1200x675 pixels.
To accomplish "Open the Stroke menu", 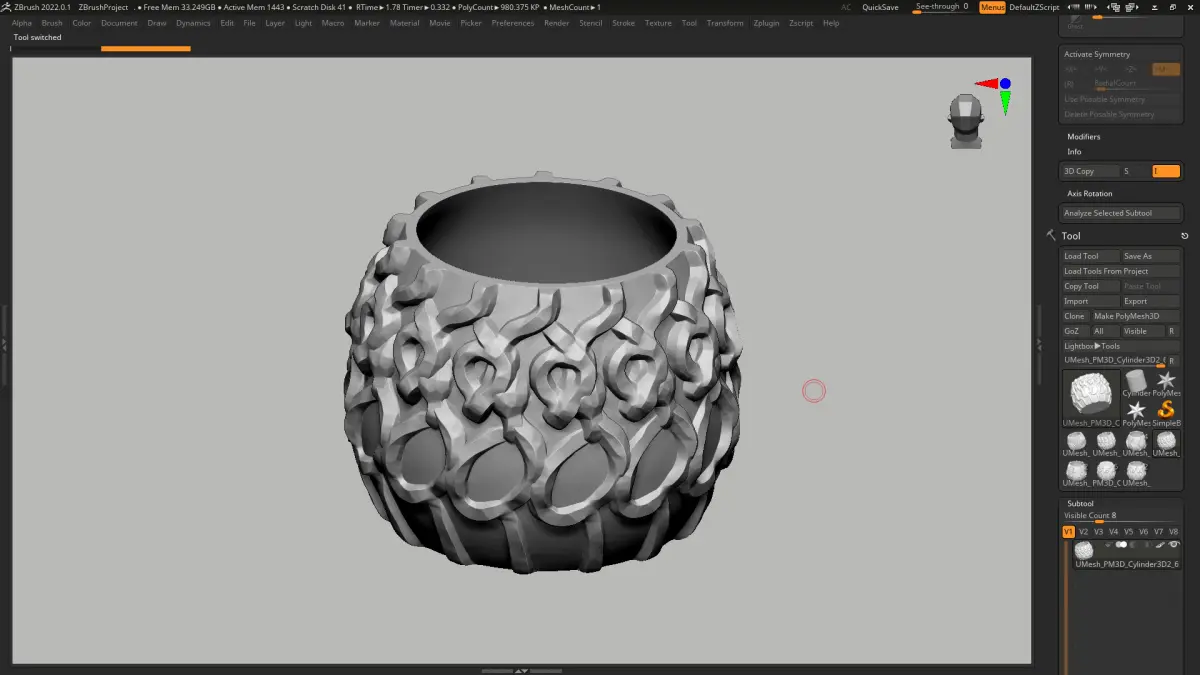I will point(623,23).
